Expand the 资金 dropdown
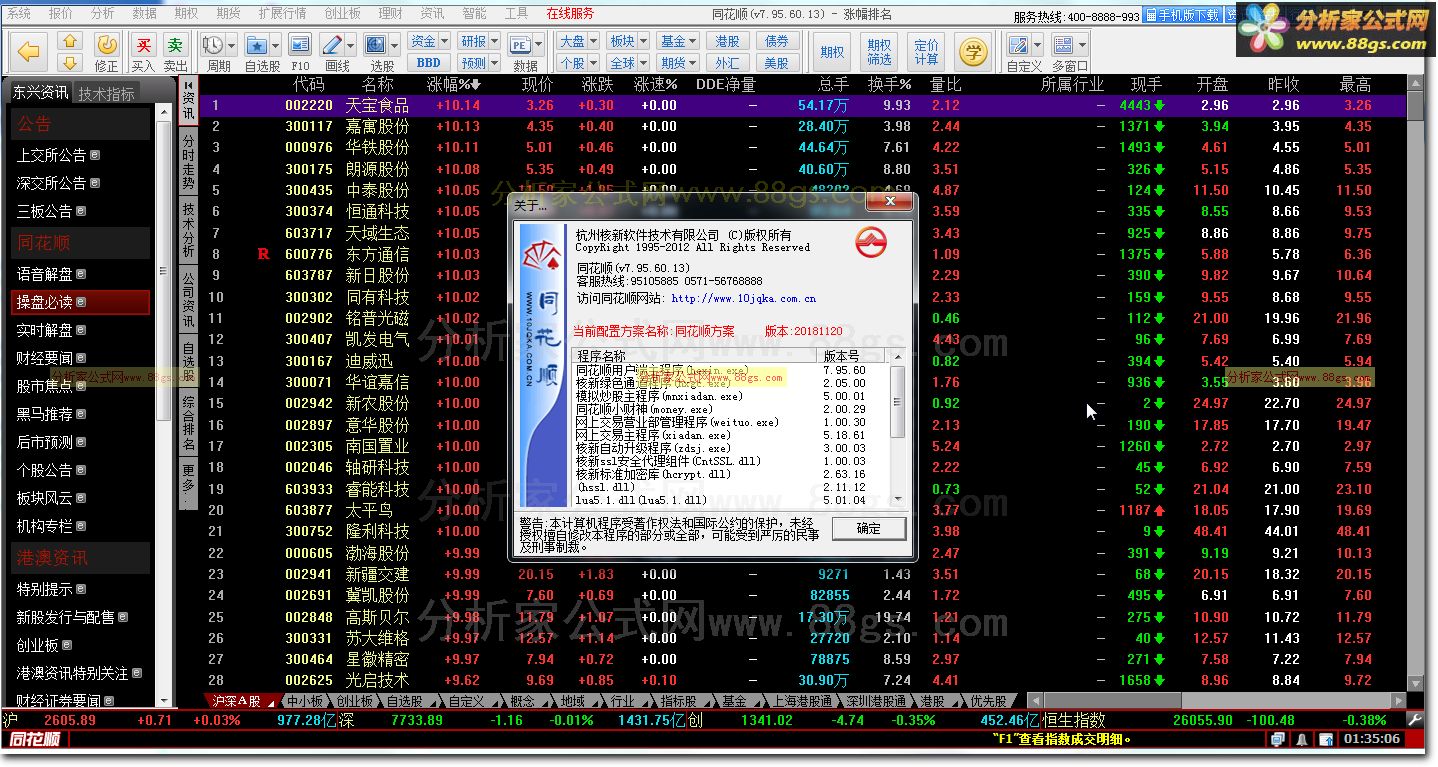This screenshot has height=767, width=1438. click(444, 41)
